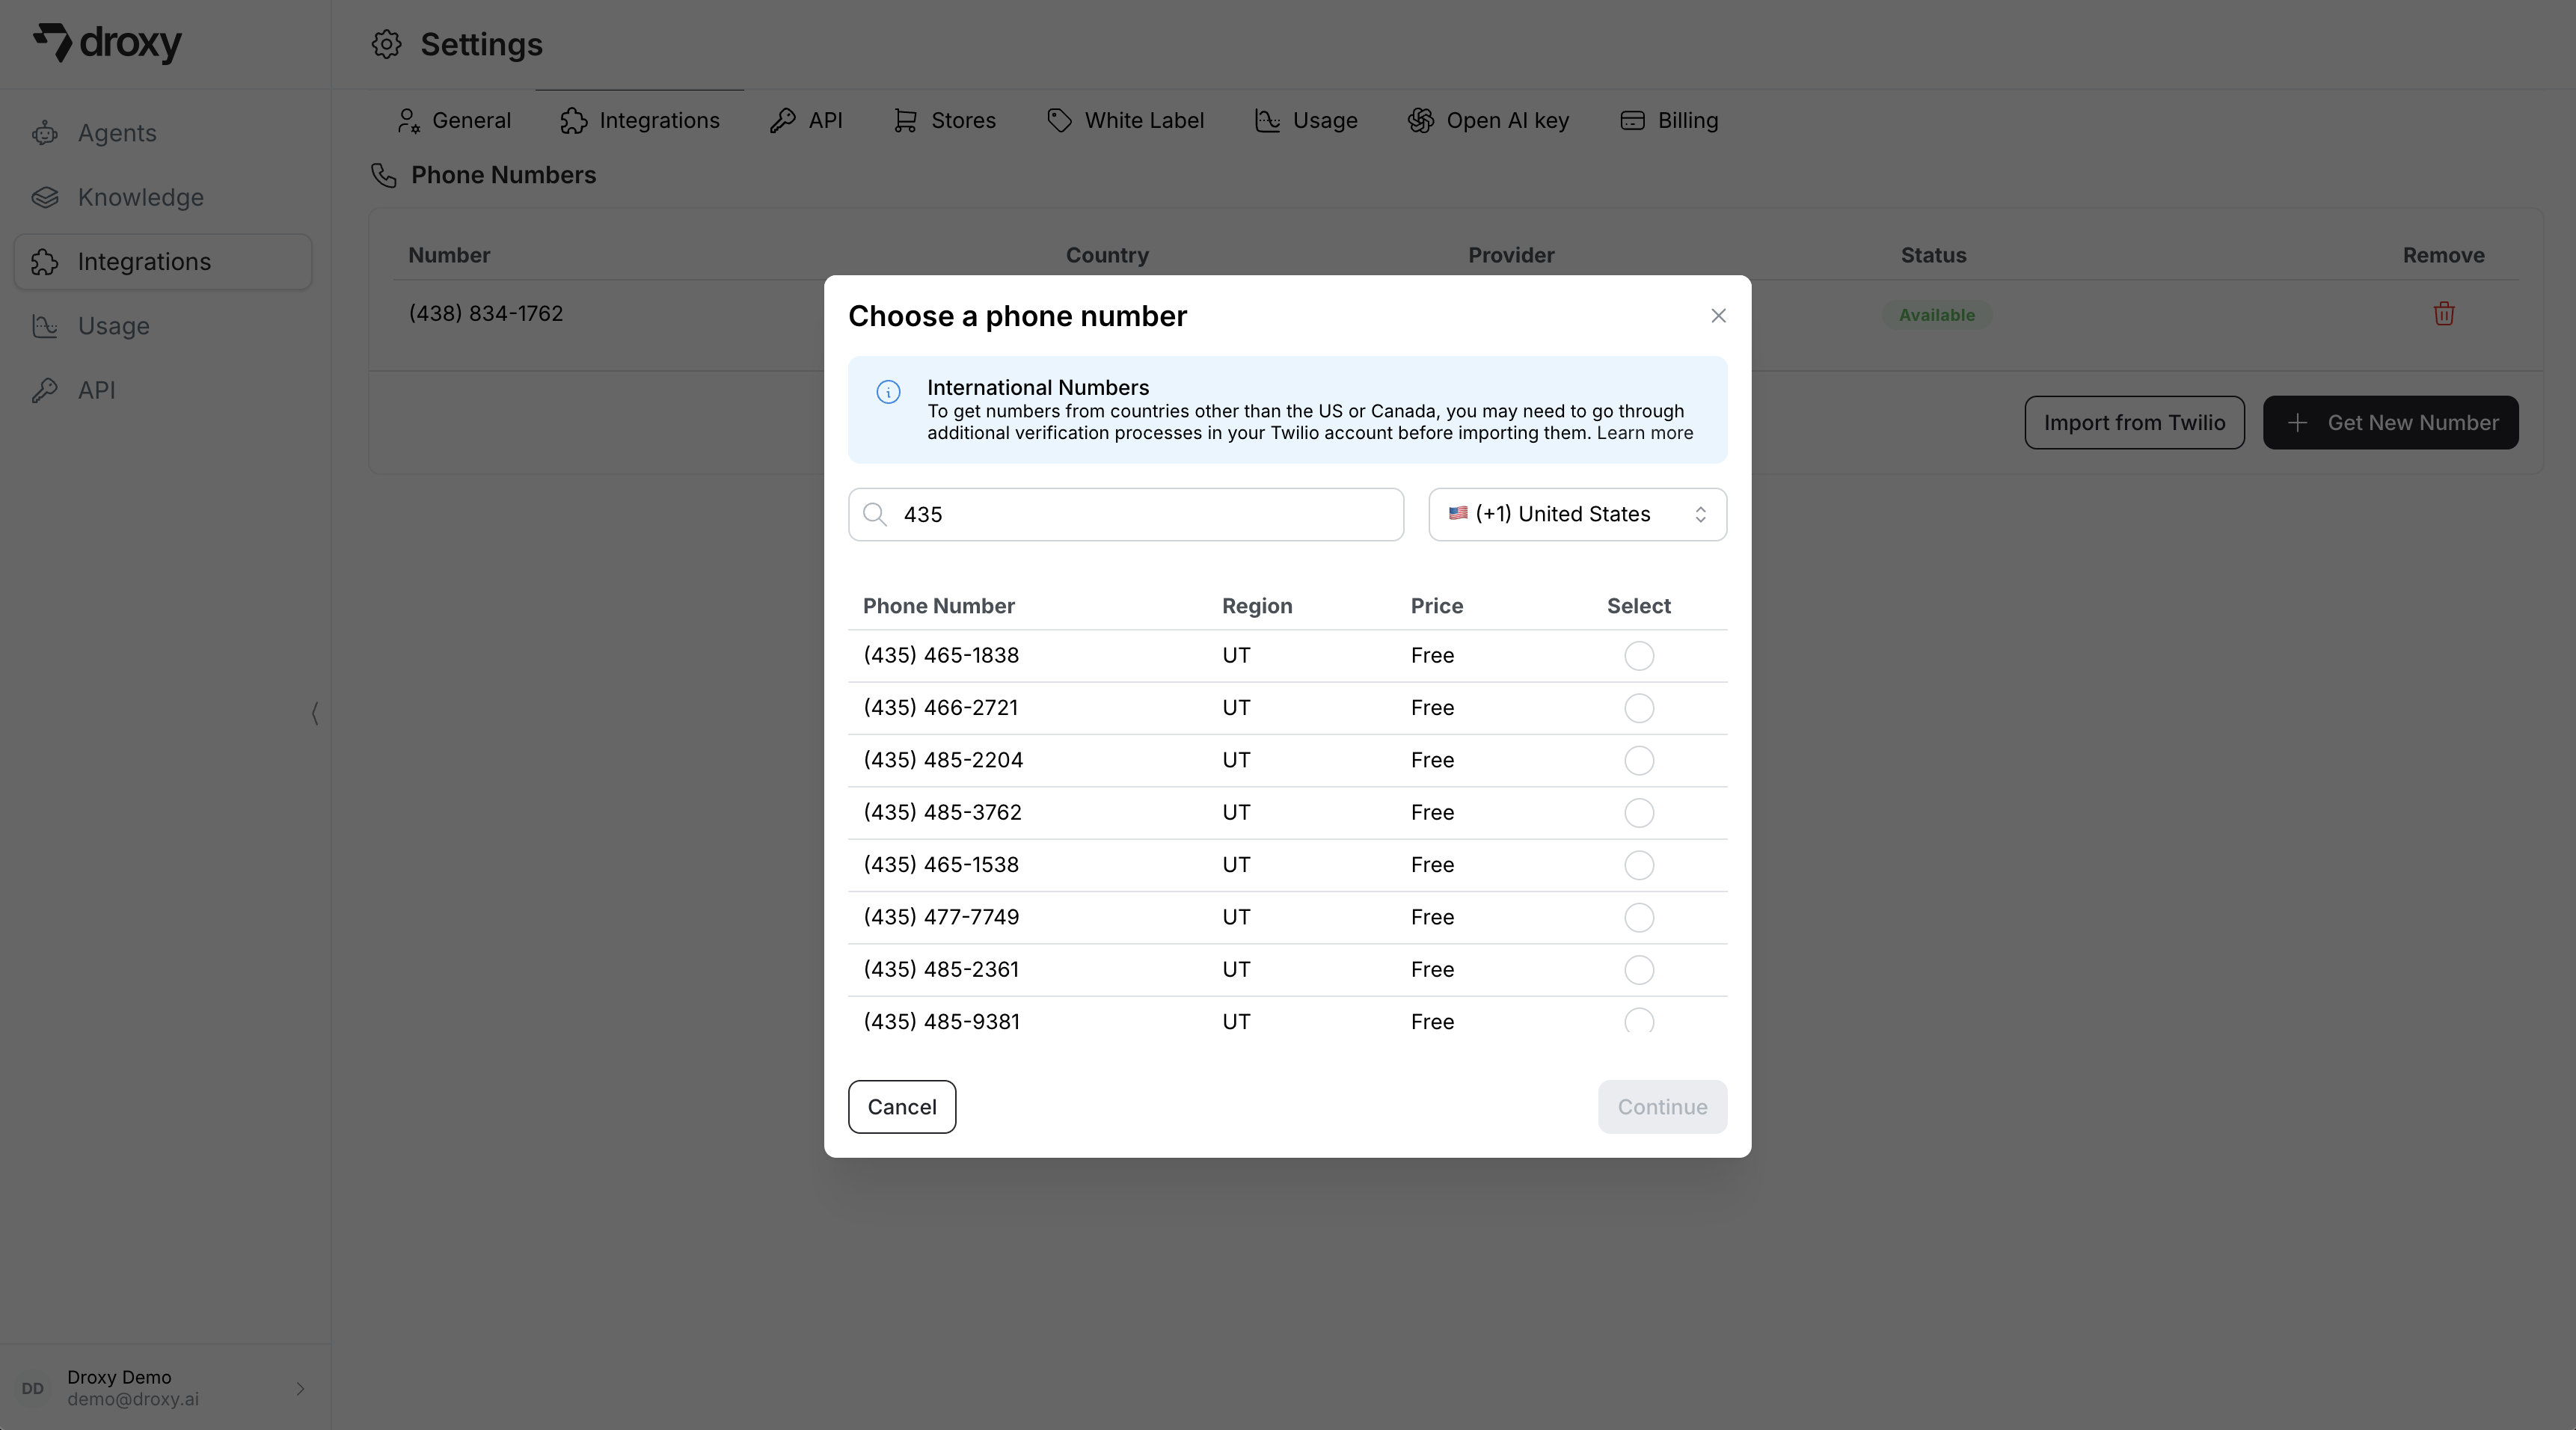2576x1430 pixels.
Task: Click the Knowledge layers icon
Action: point(45,197)
